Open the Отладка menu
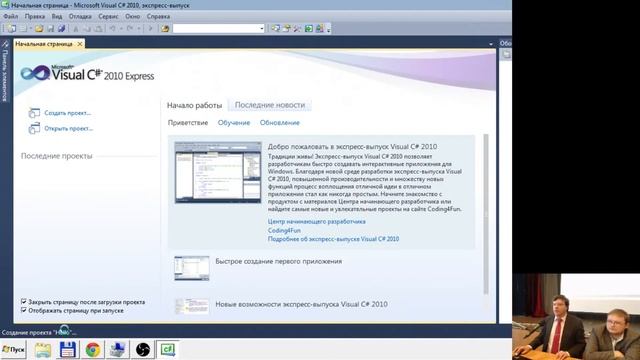The image size is (640, 360). 80,16
